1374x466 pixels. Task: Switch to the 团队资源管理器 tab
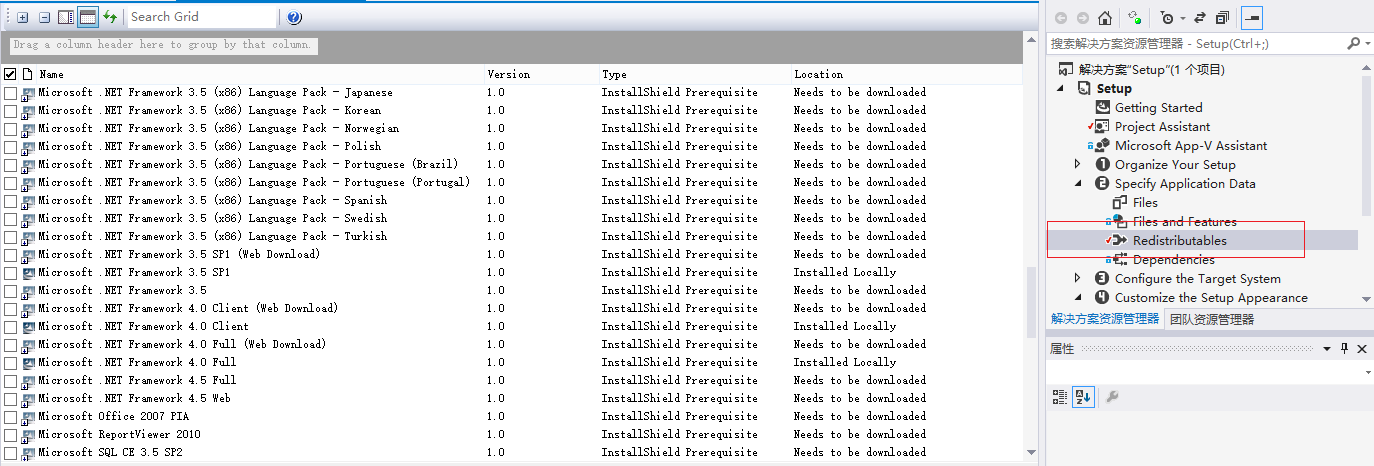point(1211,320)
